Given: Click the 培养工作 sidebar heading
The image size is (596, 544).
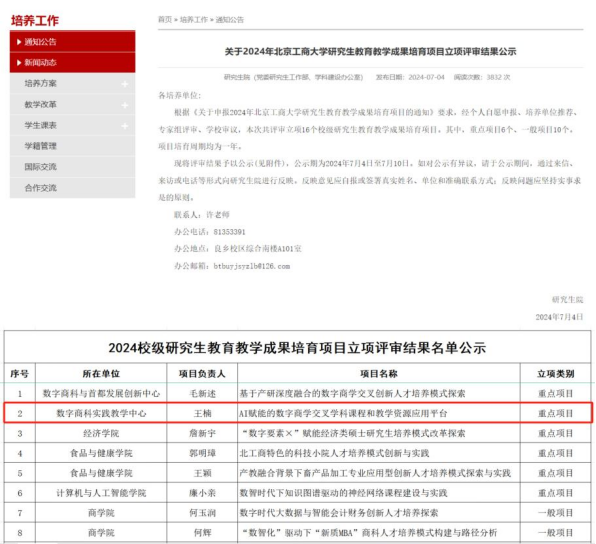Looking at the screenshot, I should pos(35,21).
